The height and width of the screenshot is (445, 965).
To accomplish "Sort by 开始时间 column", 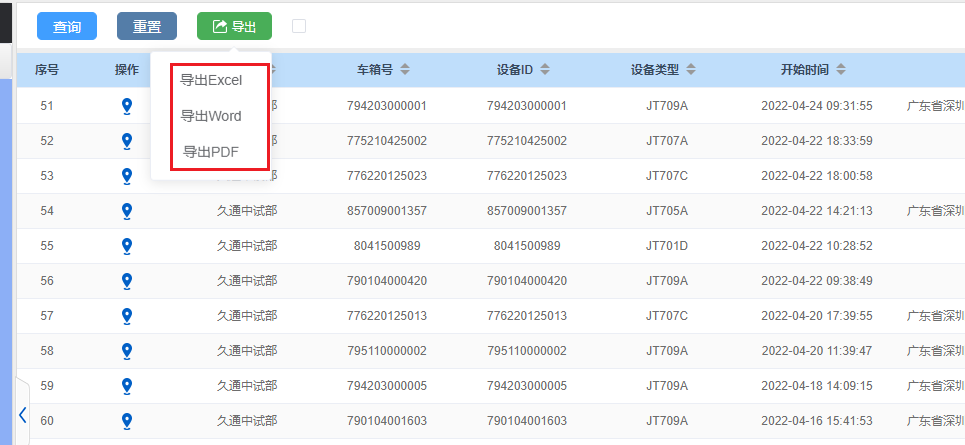I will (841, 70).
